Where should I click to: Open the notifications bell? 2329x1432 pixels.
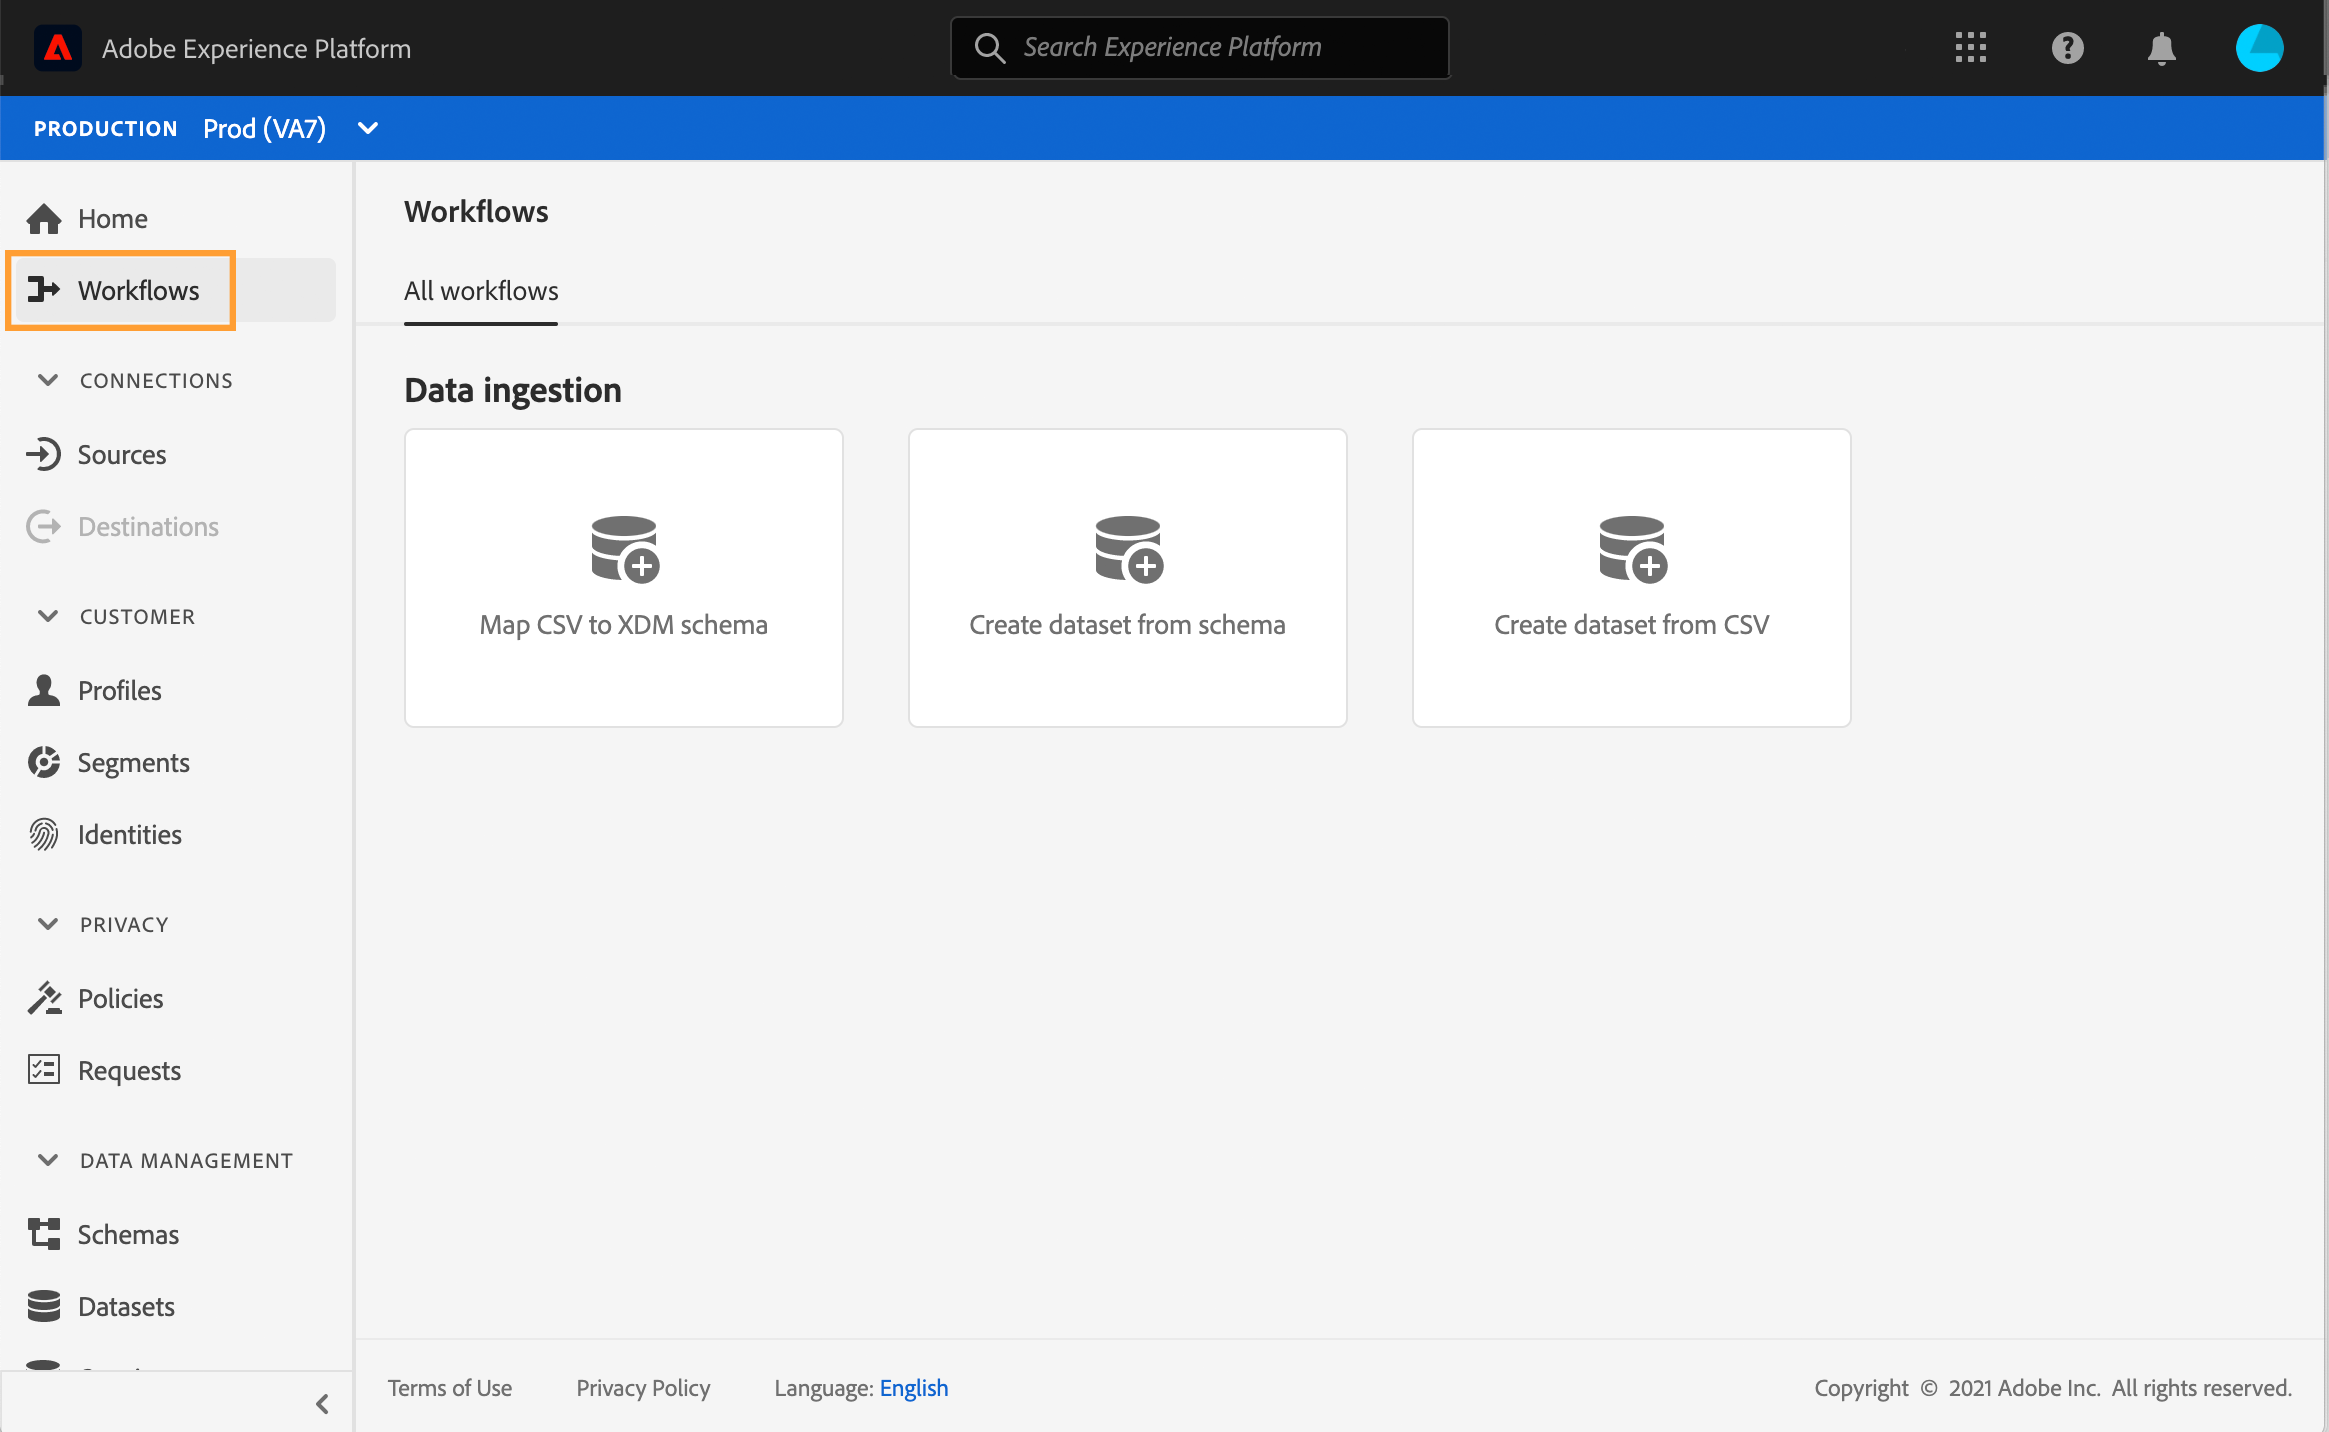(x=2161, y=48)
